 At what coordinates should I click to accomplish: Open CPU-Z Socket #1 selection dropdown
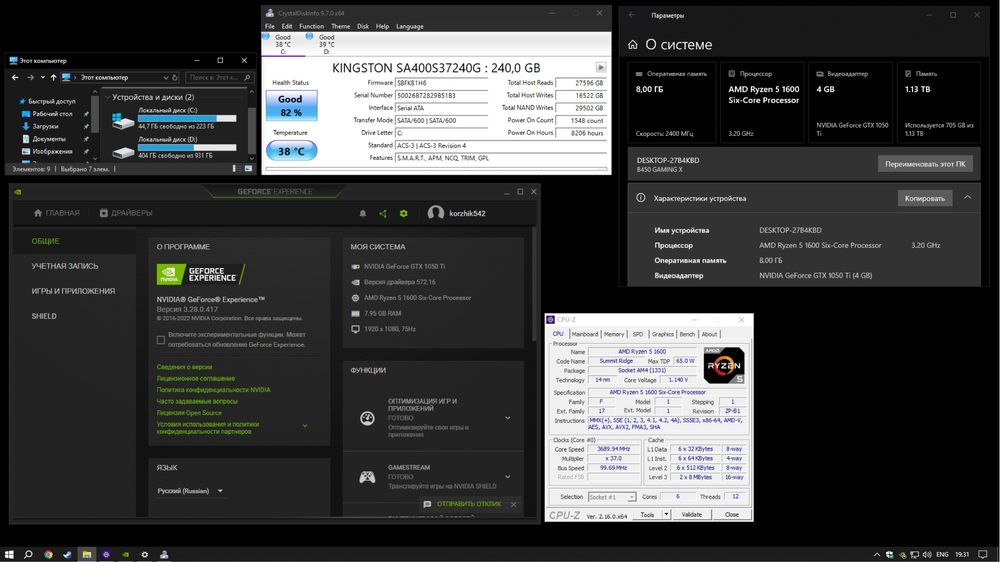click(612, 497)
